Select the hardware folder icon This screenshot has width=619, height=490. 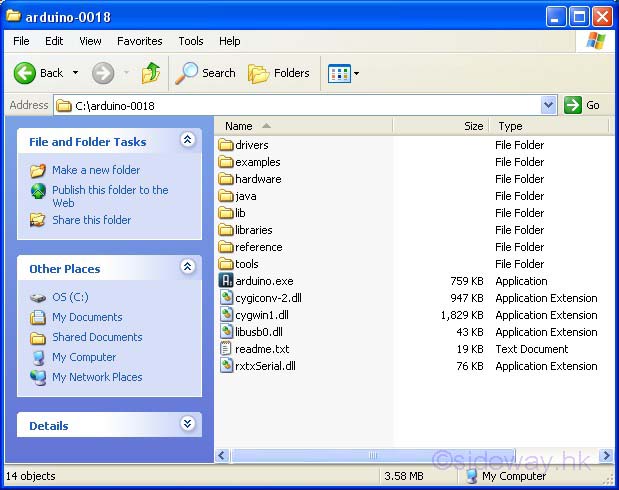point(226,179)
